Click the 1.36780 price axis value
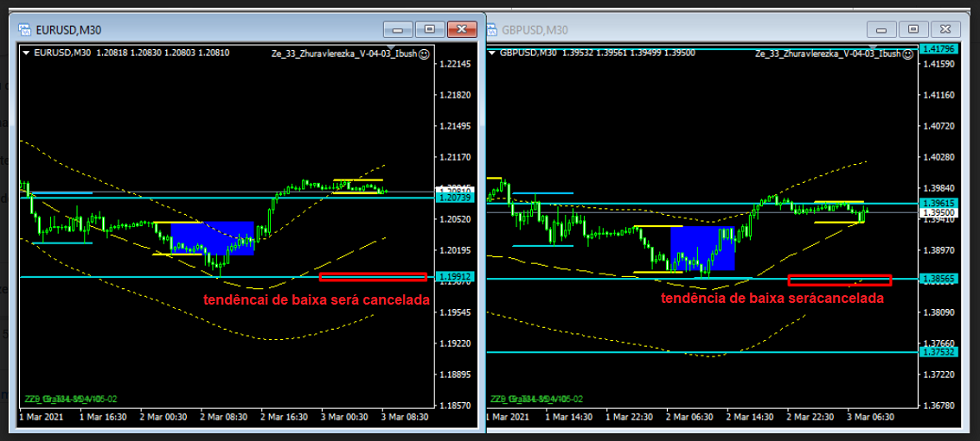This screenshot has width=980, height=441. point(940,405)
